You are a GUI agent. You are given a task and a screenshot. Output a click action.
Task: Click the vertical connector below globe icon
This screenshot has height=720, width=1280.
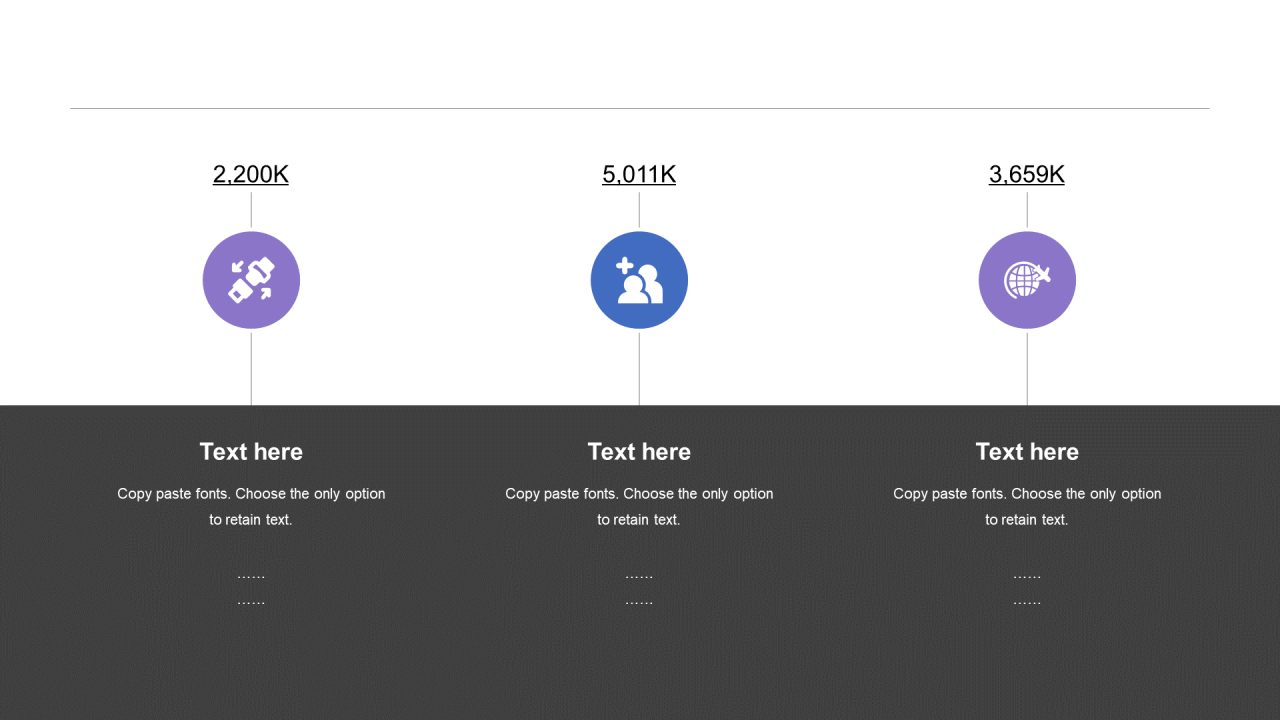(1027, 369)
